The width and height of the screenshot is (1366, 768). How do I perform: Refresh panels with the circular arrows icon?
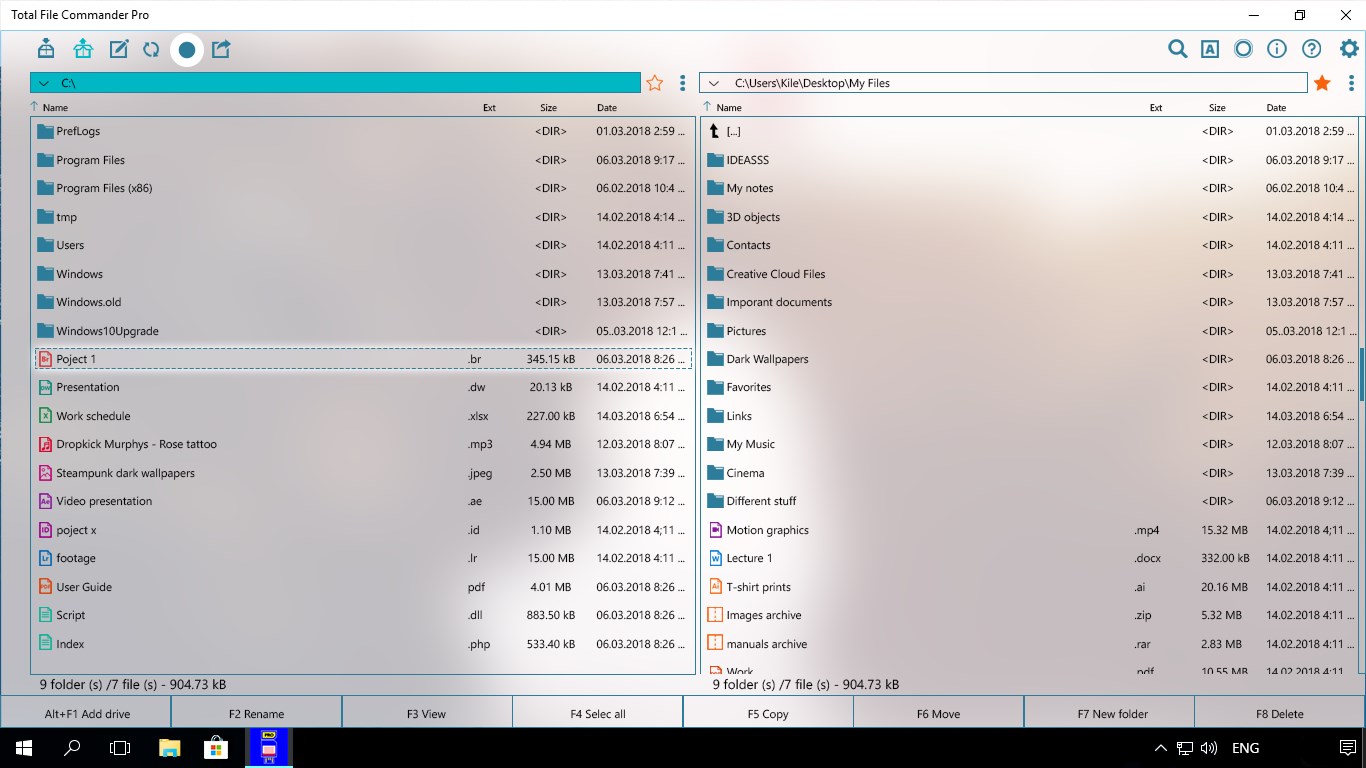tap(151, 49)
